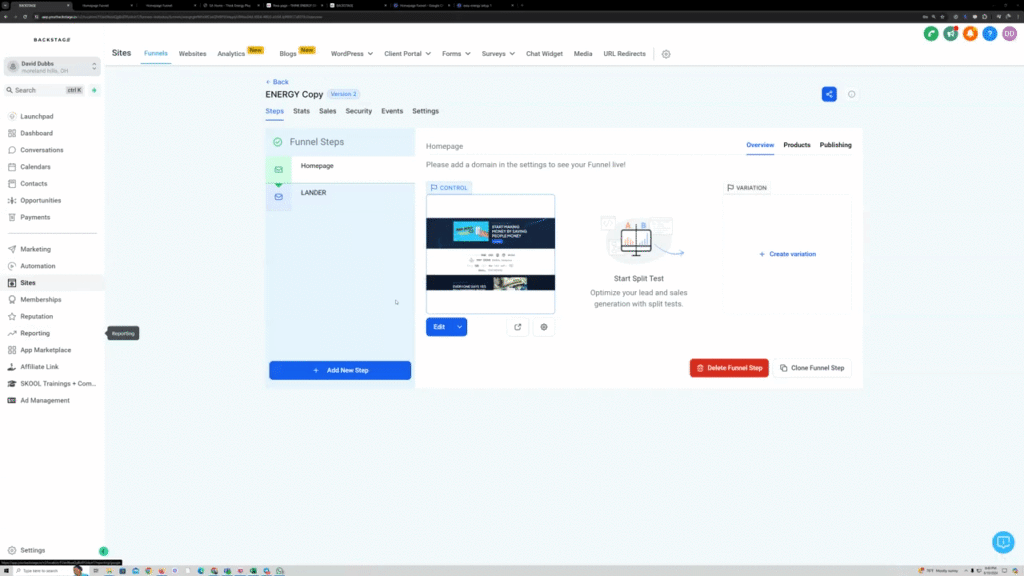Screen dimensions: 1024x576
Task: Open funnel preview in new tab icon
Action: pos(518,327)
